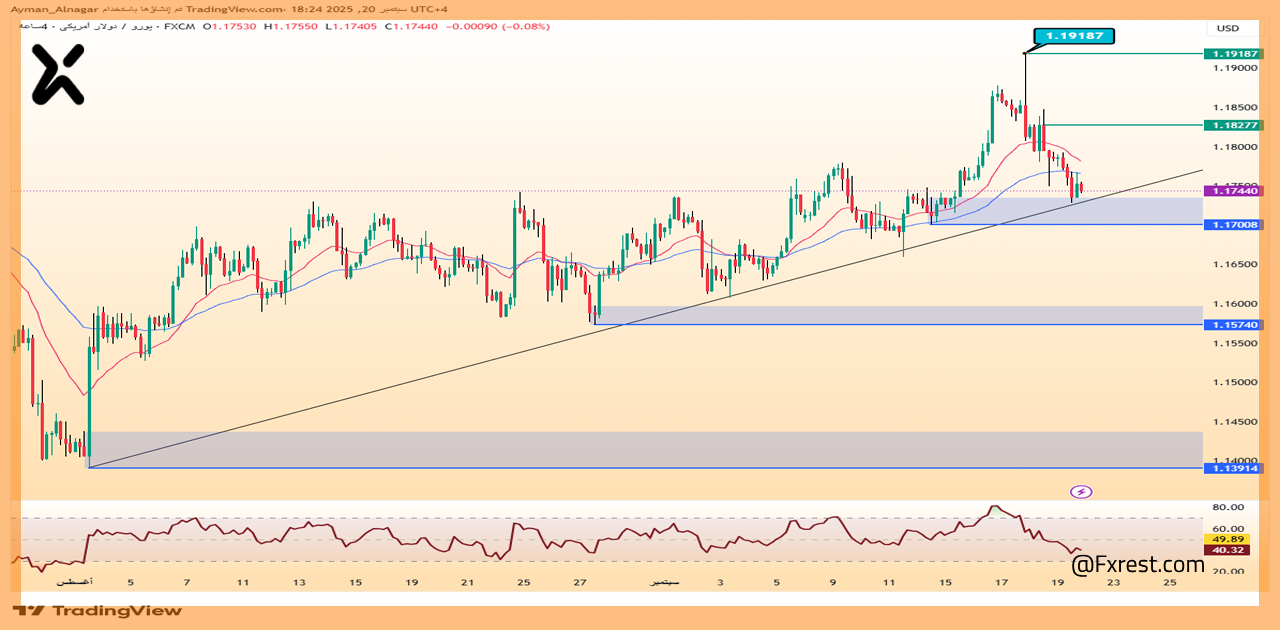The image size is (1280, 630).
Task: Open the USD currency selector
Action: pos(1227,28)
